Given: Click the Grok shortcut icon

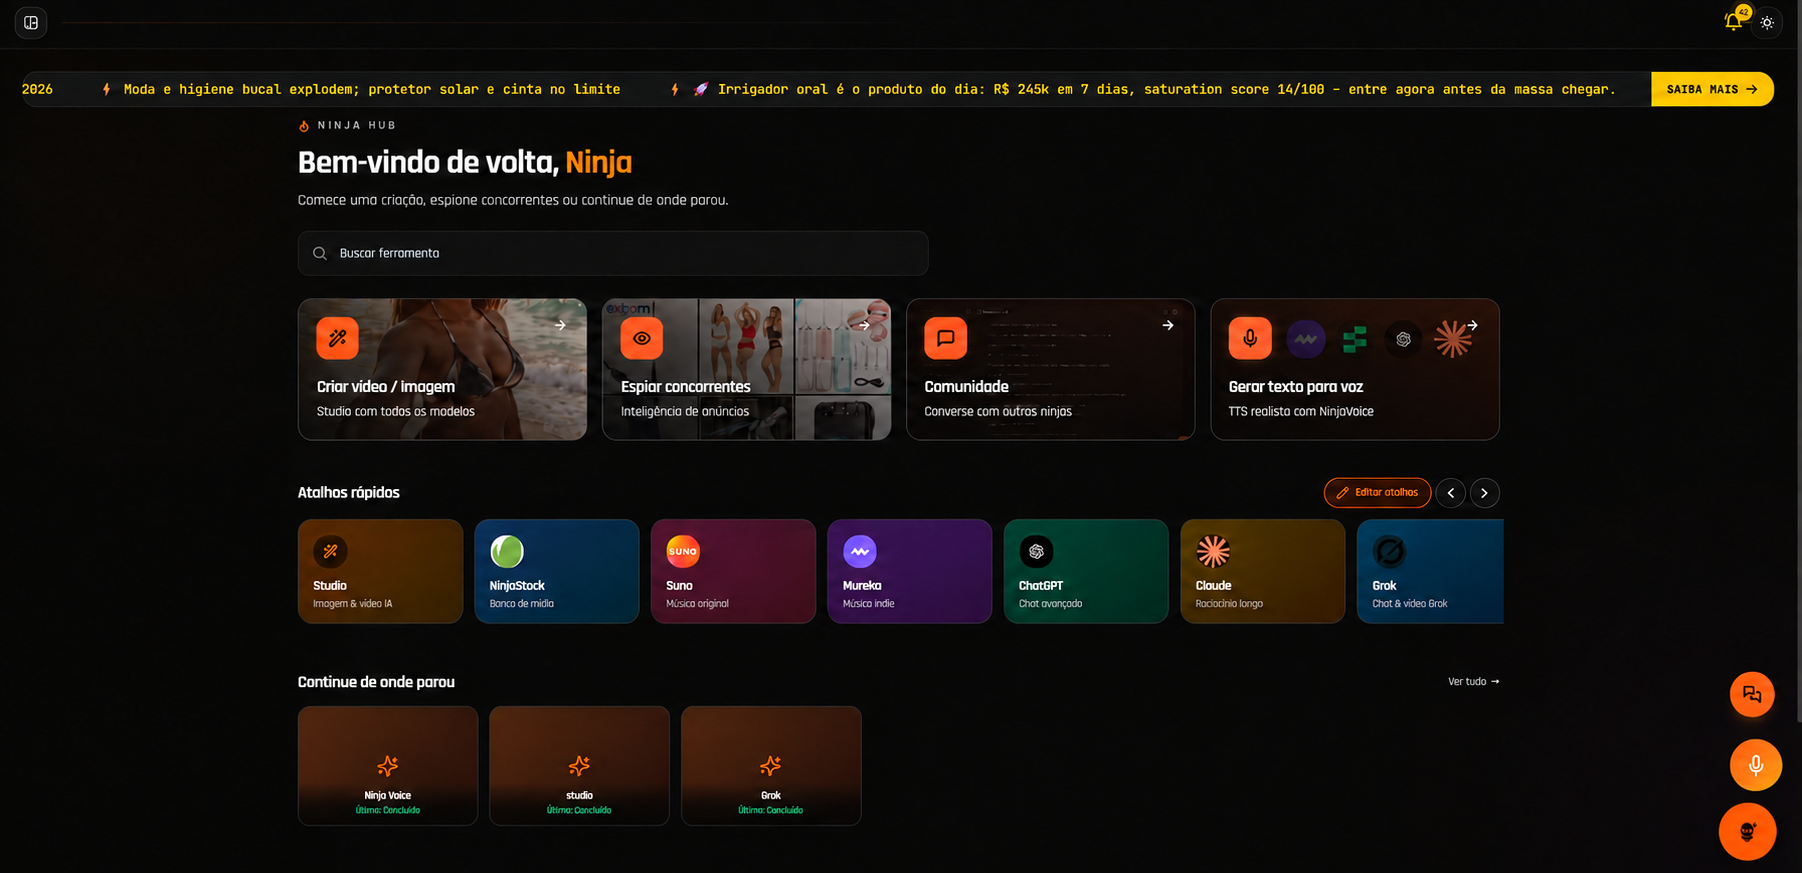Looking at the screenshot, I should click(x=1389, y=551).
